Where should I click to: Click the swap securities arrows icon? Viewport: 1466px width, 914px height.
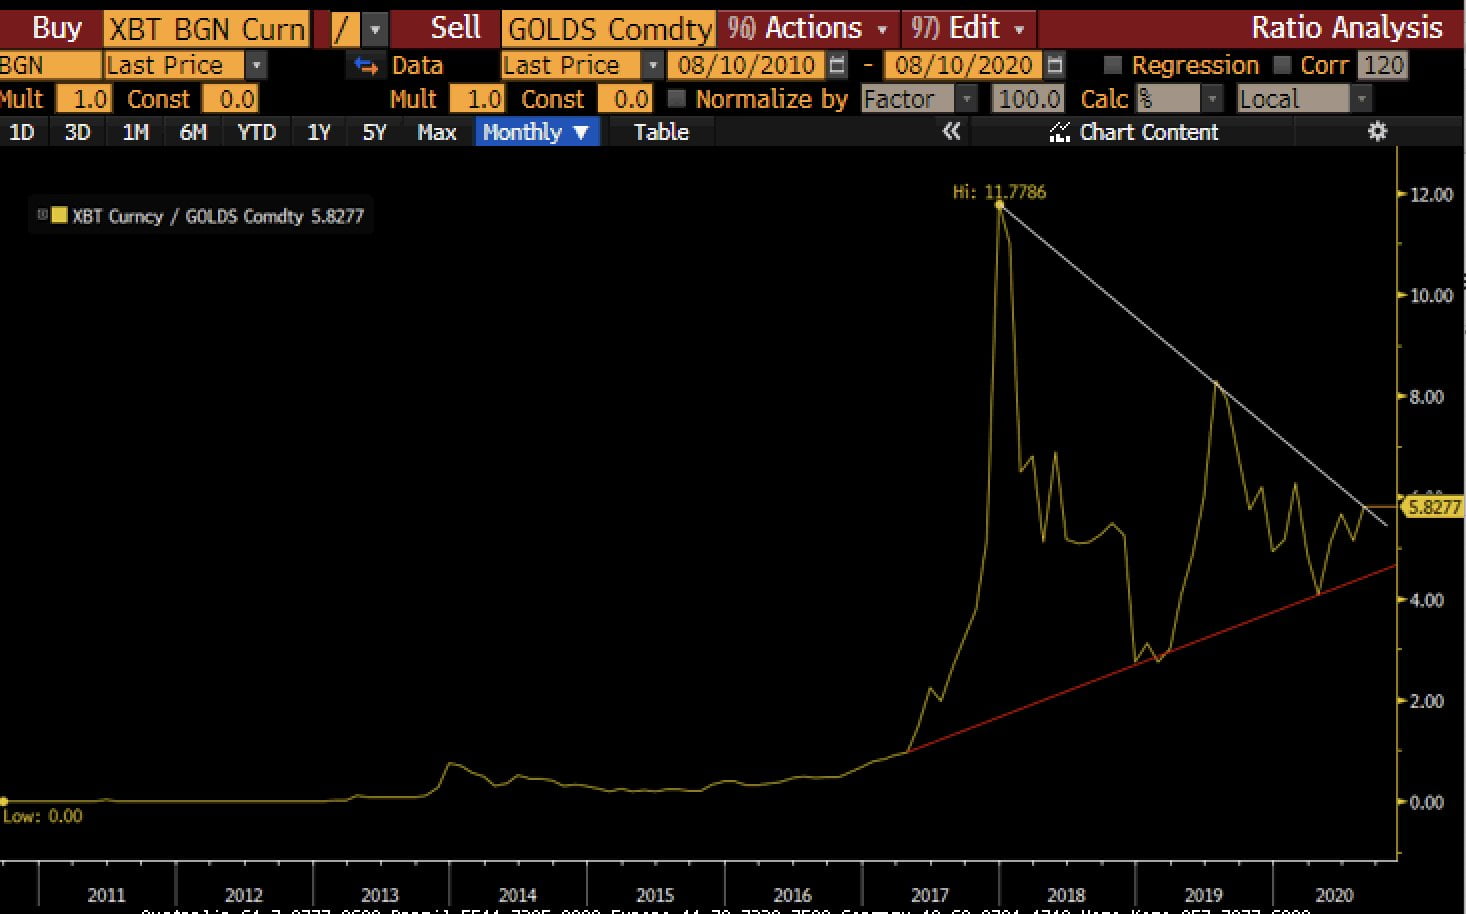coord(366,66)
